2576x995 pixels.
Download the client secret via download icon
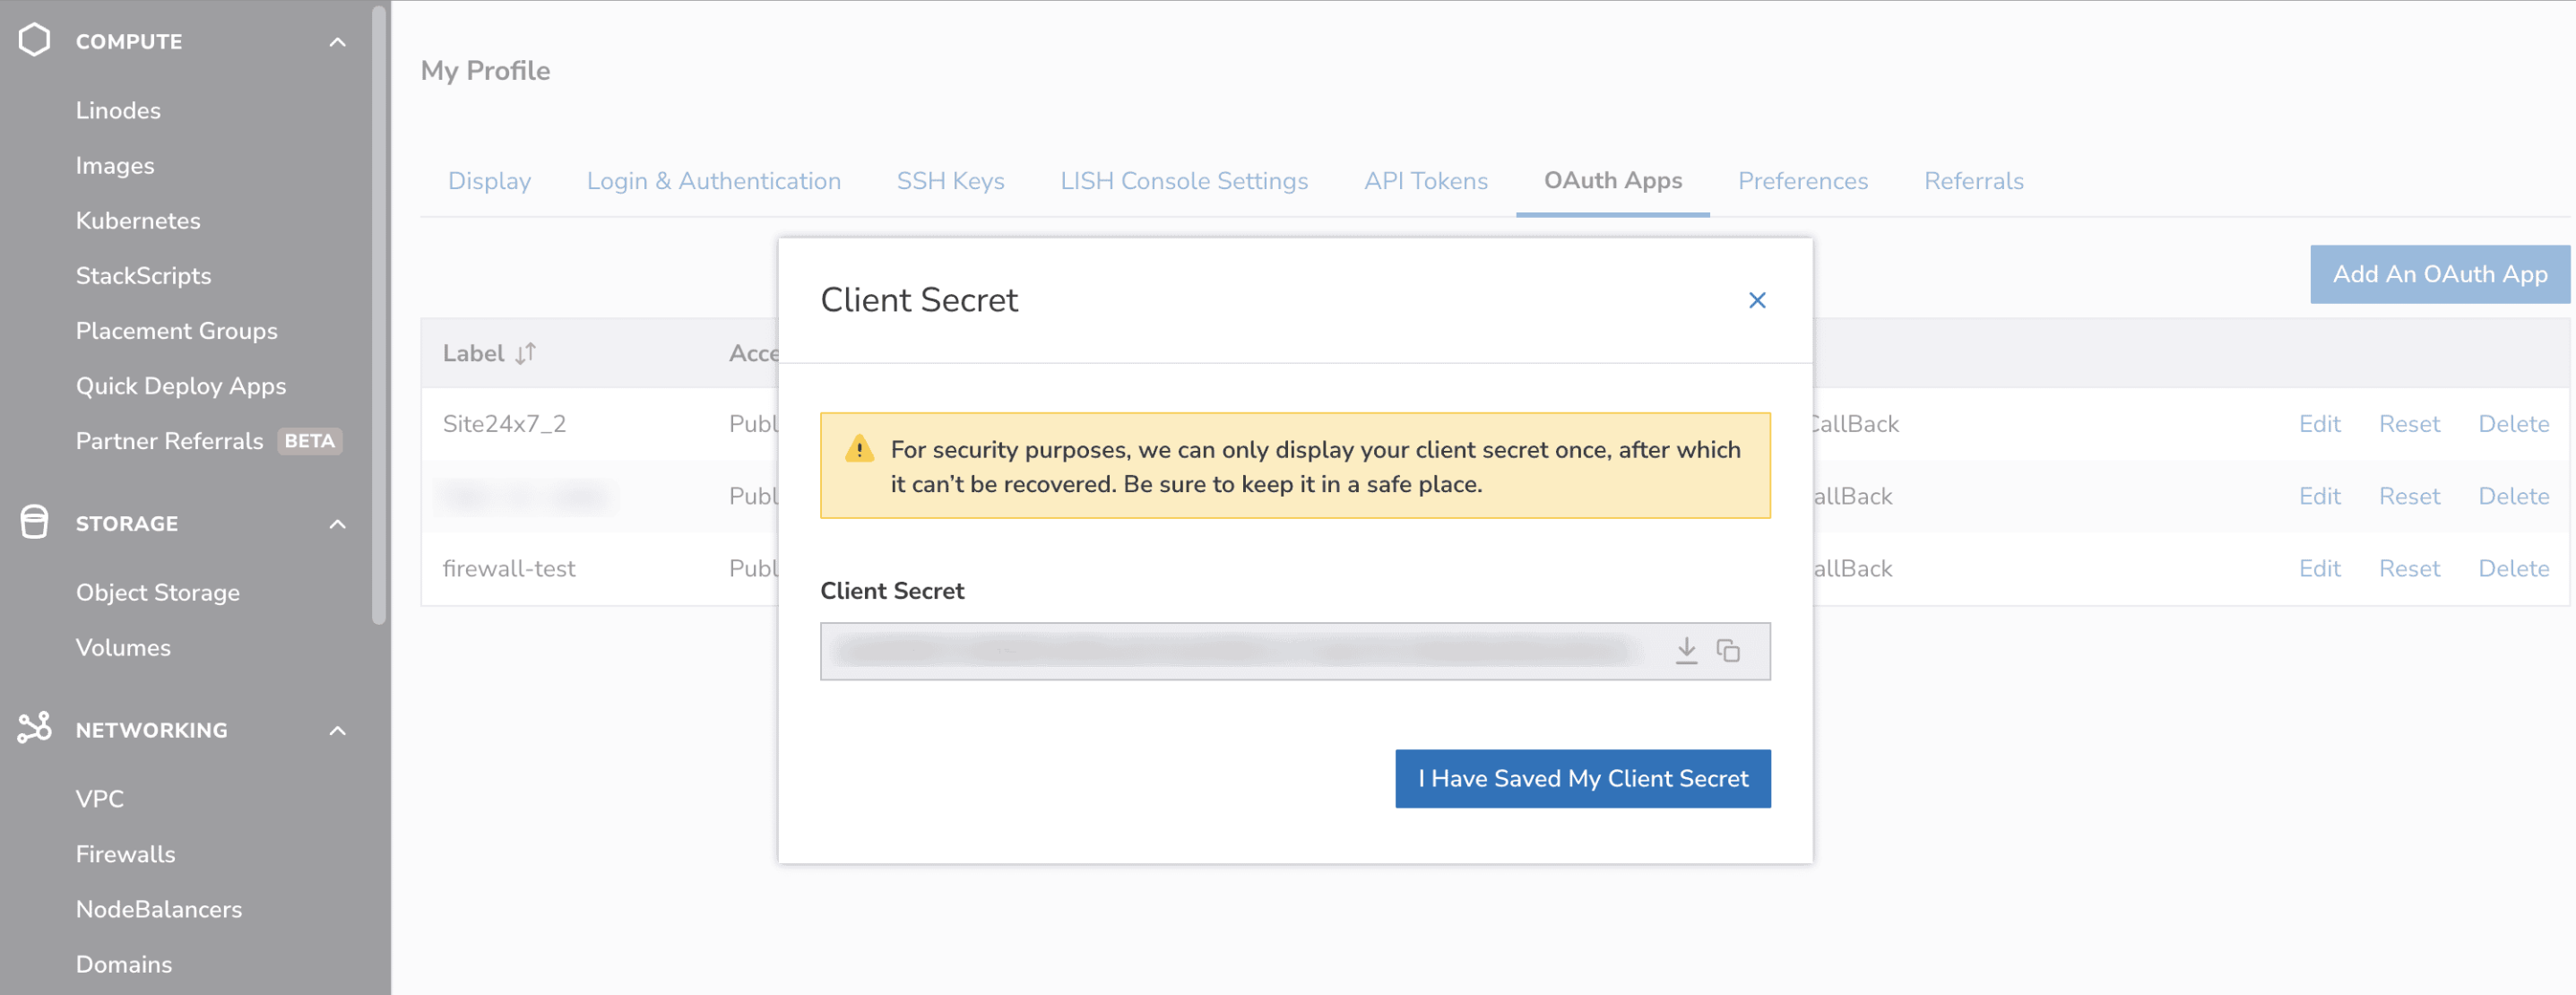1687,650
